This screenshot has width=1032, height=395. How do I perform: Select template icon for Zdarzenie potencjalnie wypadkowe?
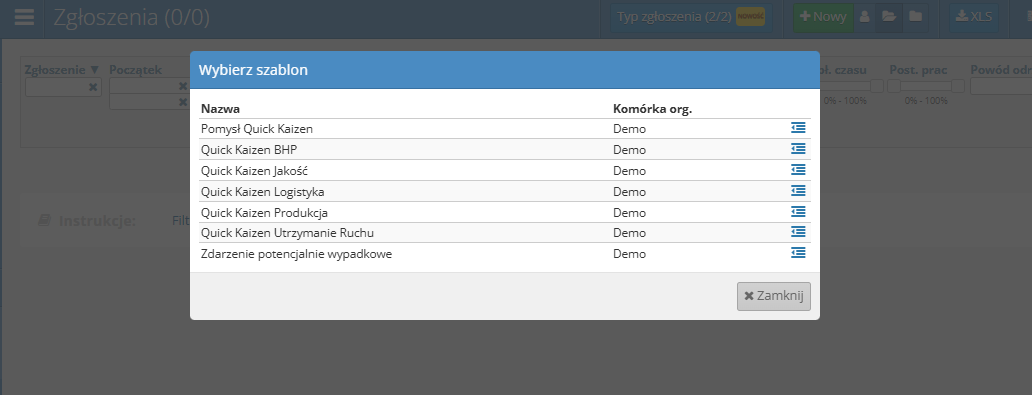[x=798, y=252]
